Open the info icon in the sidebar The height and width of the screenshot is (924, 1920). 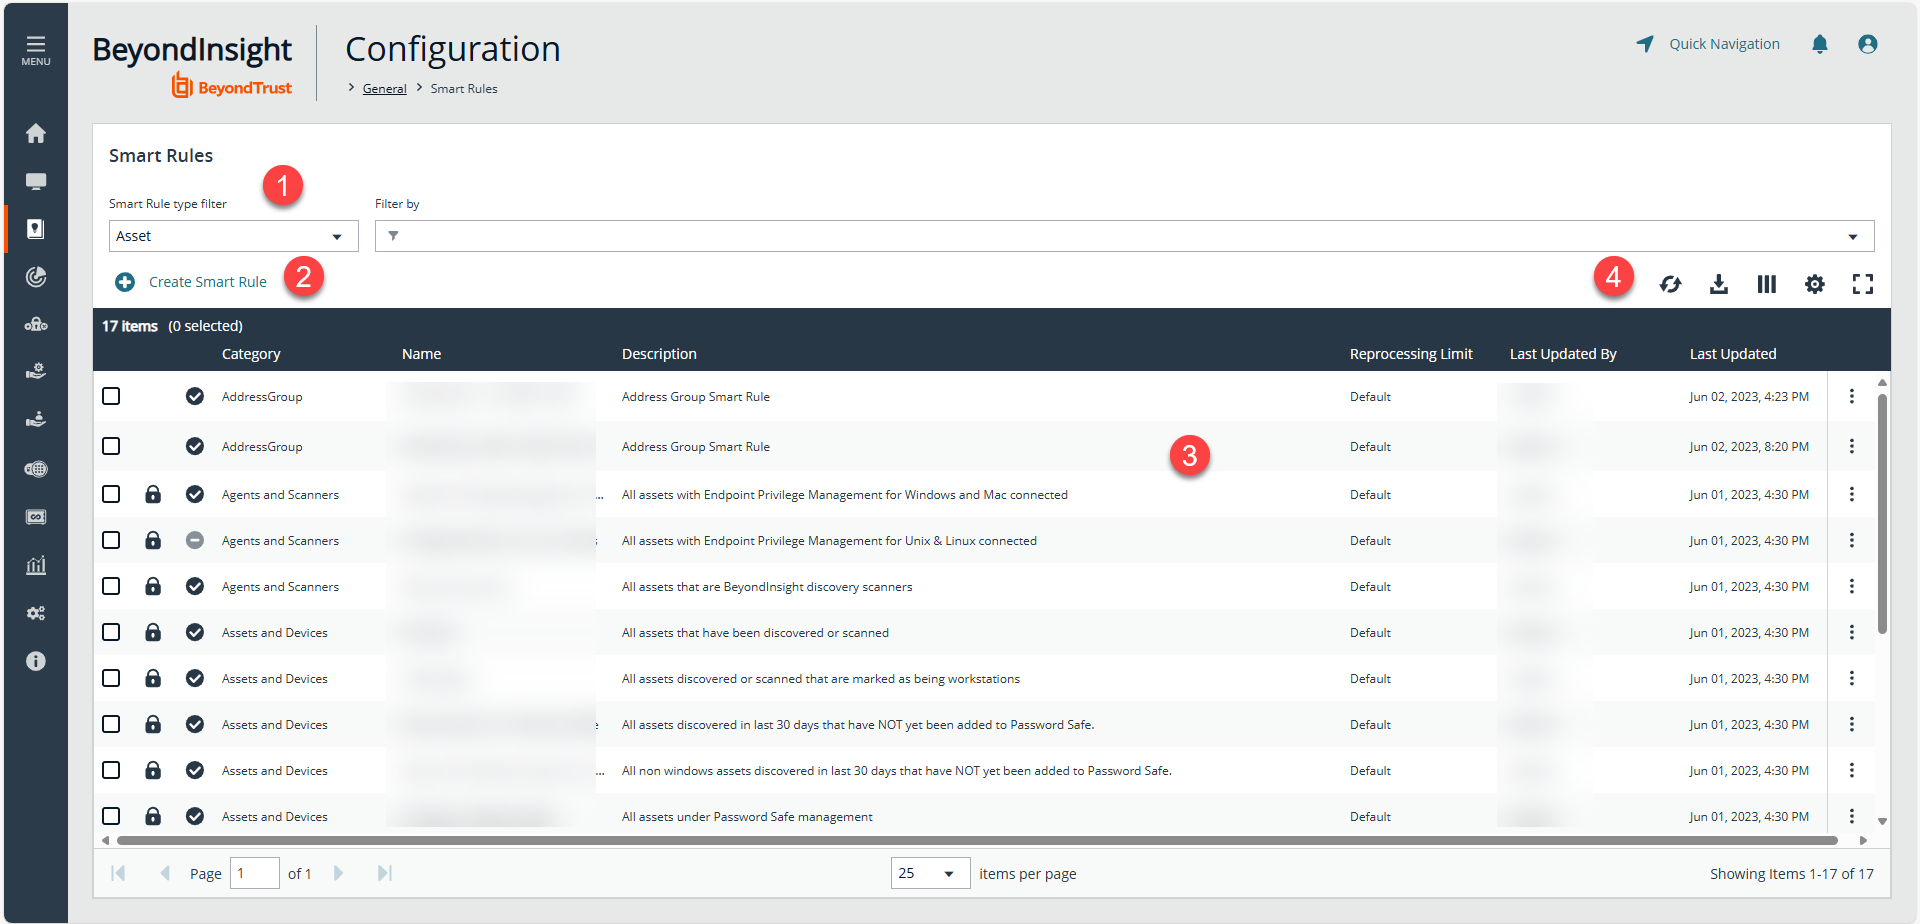coord(36,661)
